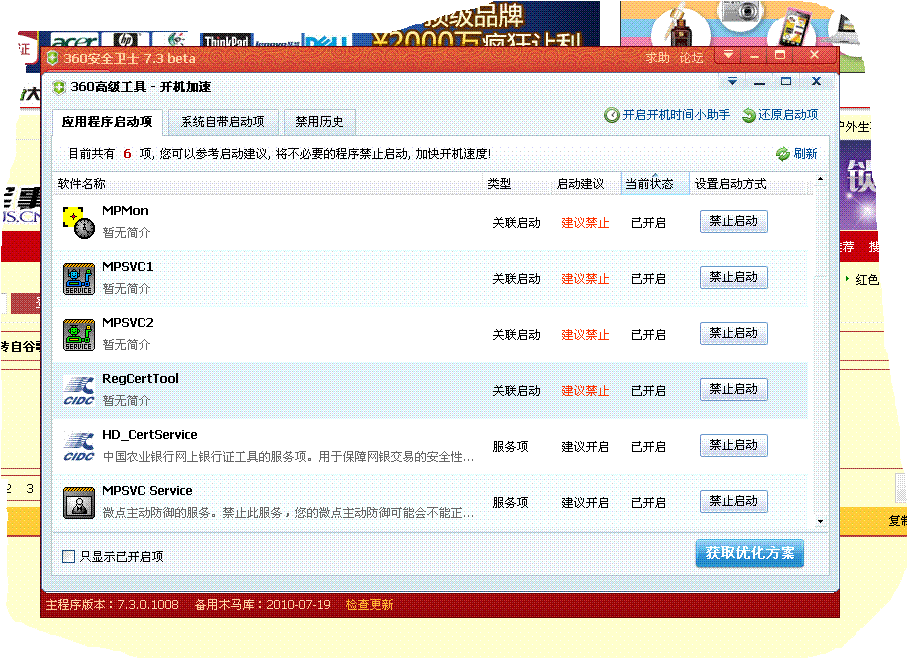Switch to the 应用程序启动项 tab
Screen dimensions: 909x660
click(x=107, y=122)
